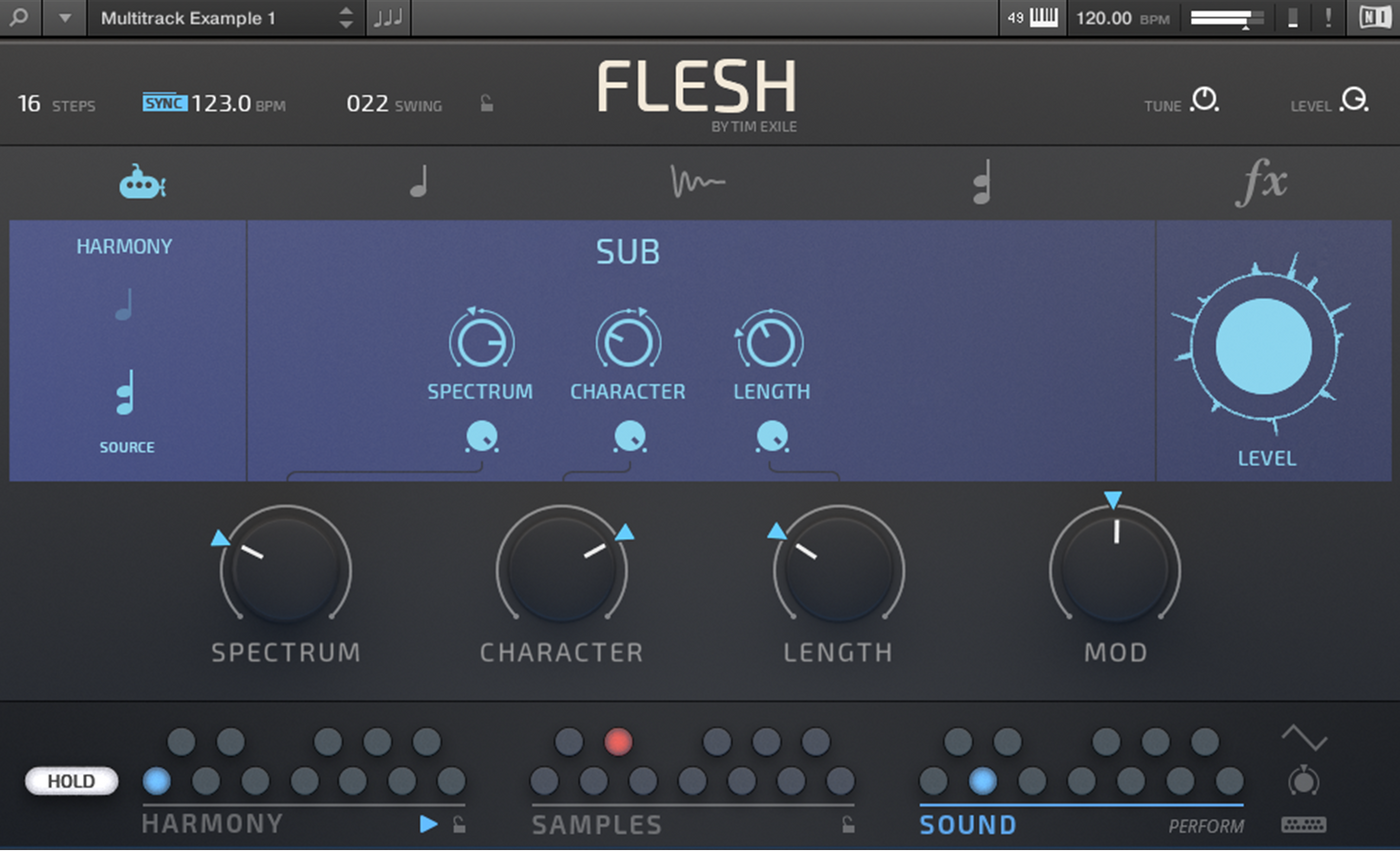Click the HARMONY label at the bottom
The width and height of the screenshot is (1400, 857).
pos(213,824)
